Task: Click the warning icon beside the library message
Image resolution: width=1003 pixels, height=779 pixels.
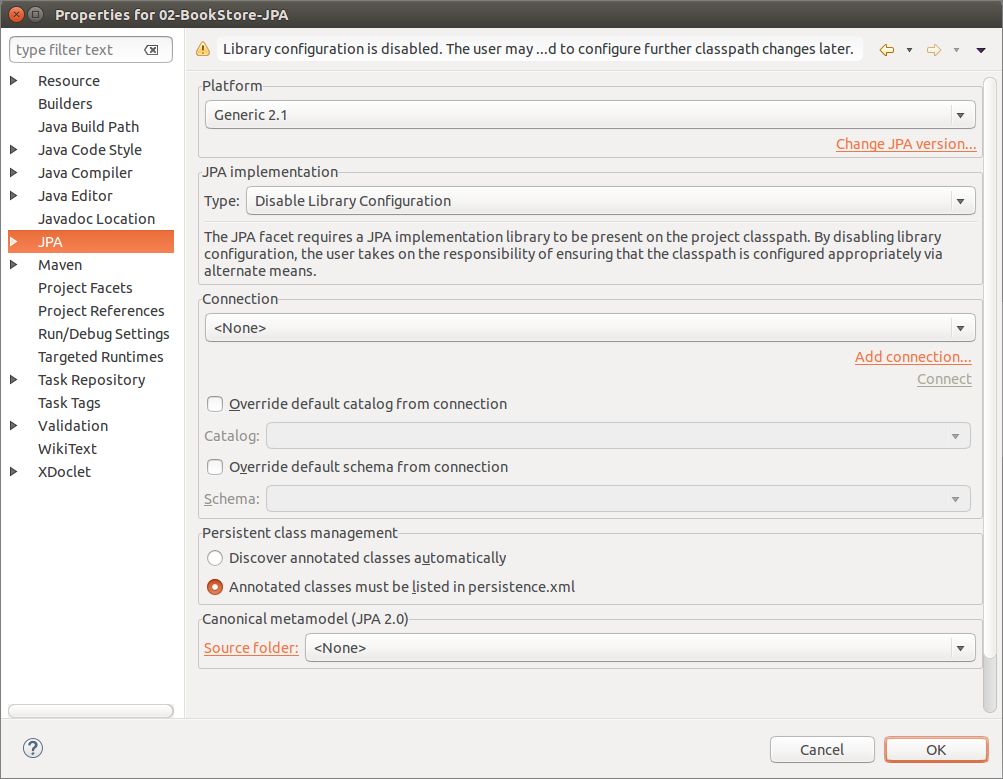Action: 203,49
